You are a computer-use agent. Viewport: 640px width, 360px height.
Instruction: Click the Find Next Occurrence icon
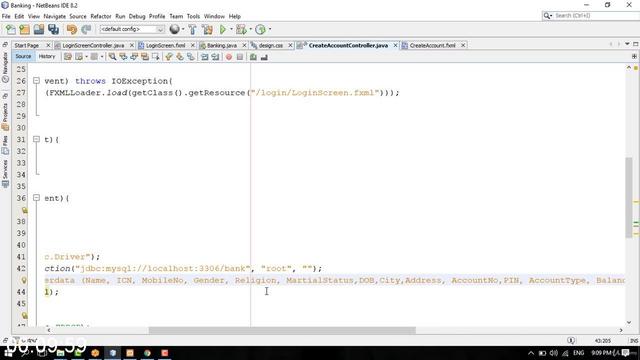(134, 57)
